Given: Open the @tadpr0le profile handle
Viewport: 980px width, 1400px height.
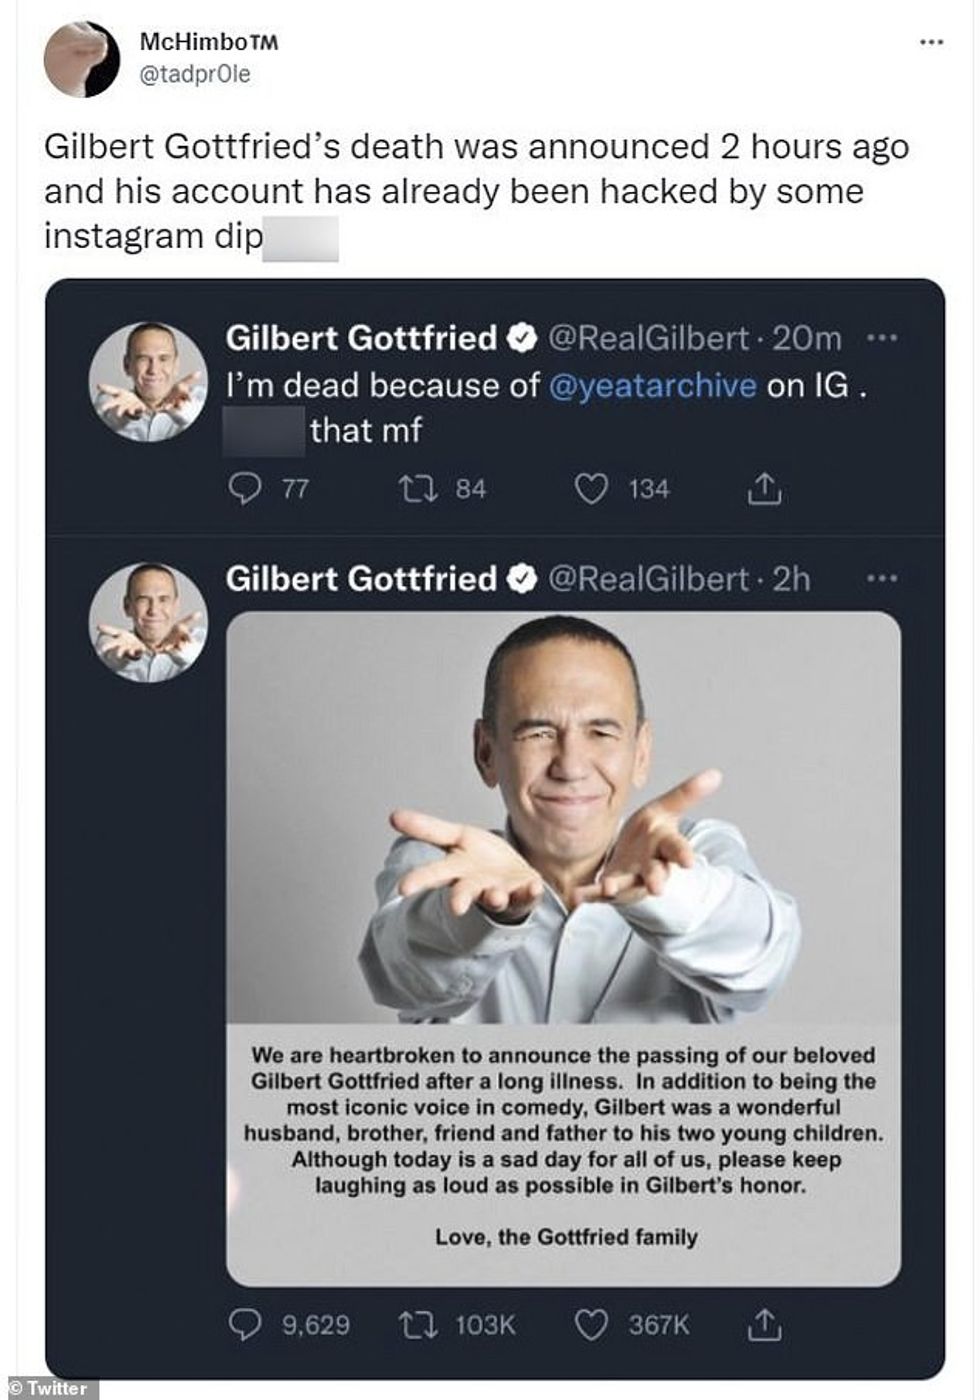Looking at the screenshot, I should pyautogui.click(x=195, y=74).
